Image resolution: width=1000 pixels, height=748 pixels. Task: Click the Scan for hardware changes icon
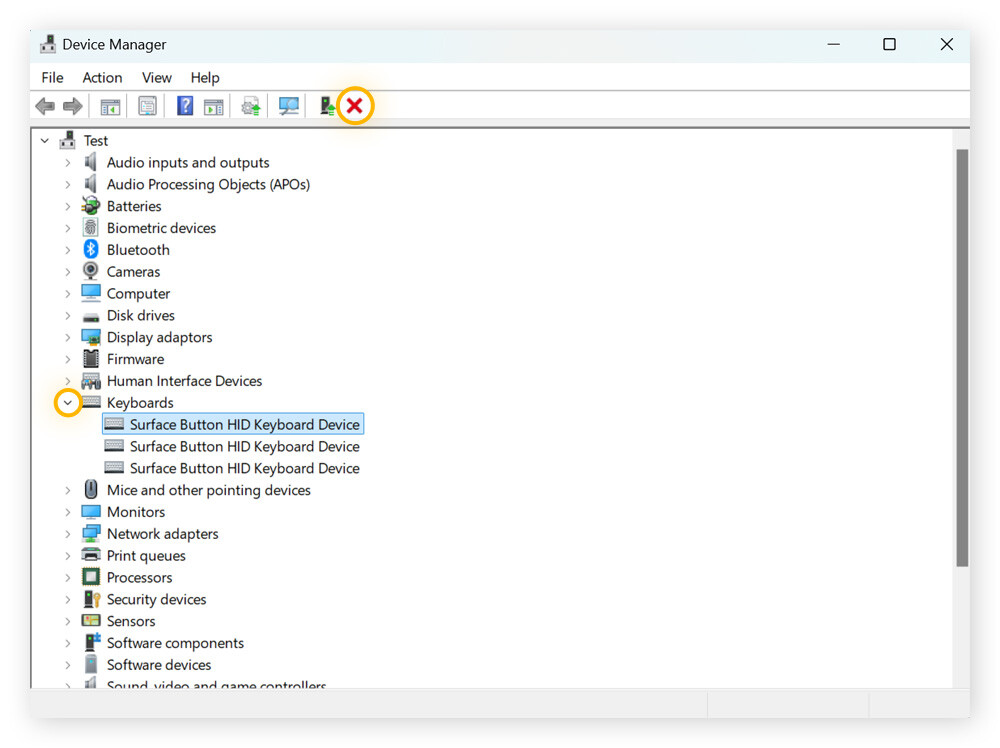coord(289,106)
